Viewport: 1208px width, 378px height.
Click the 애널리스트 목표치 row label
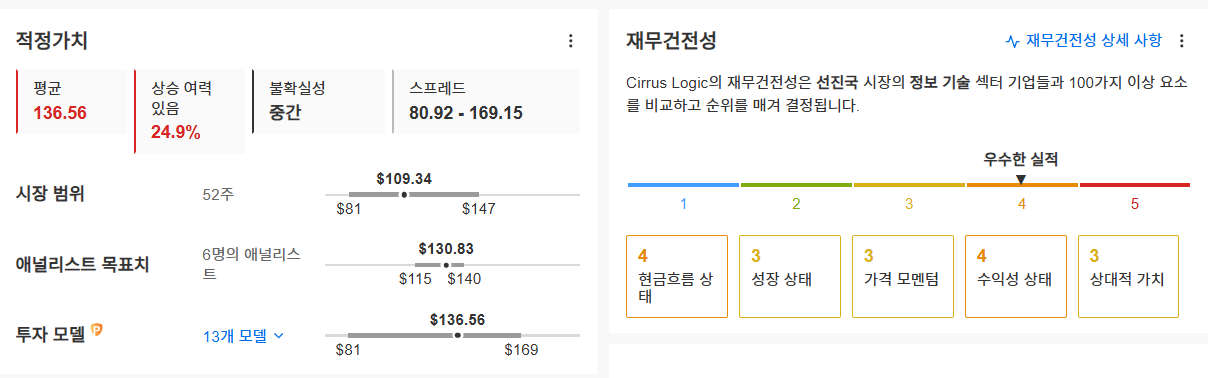click(83, 265)
